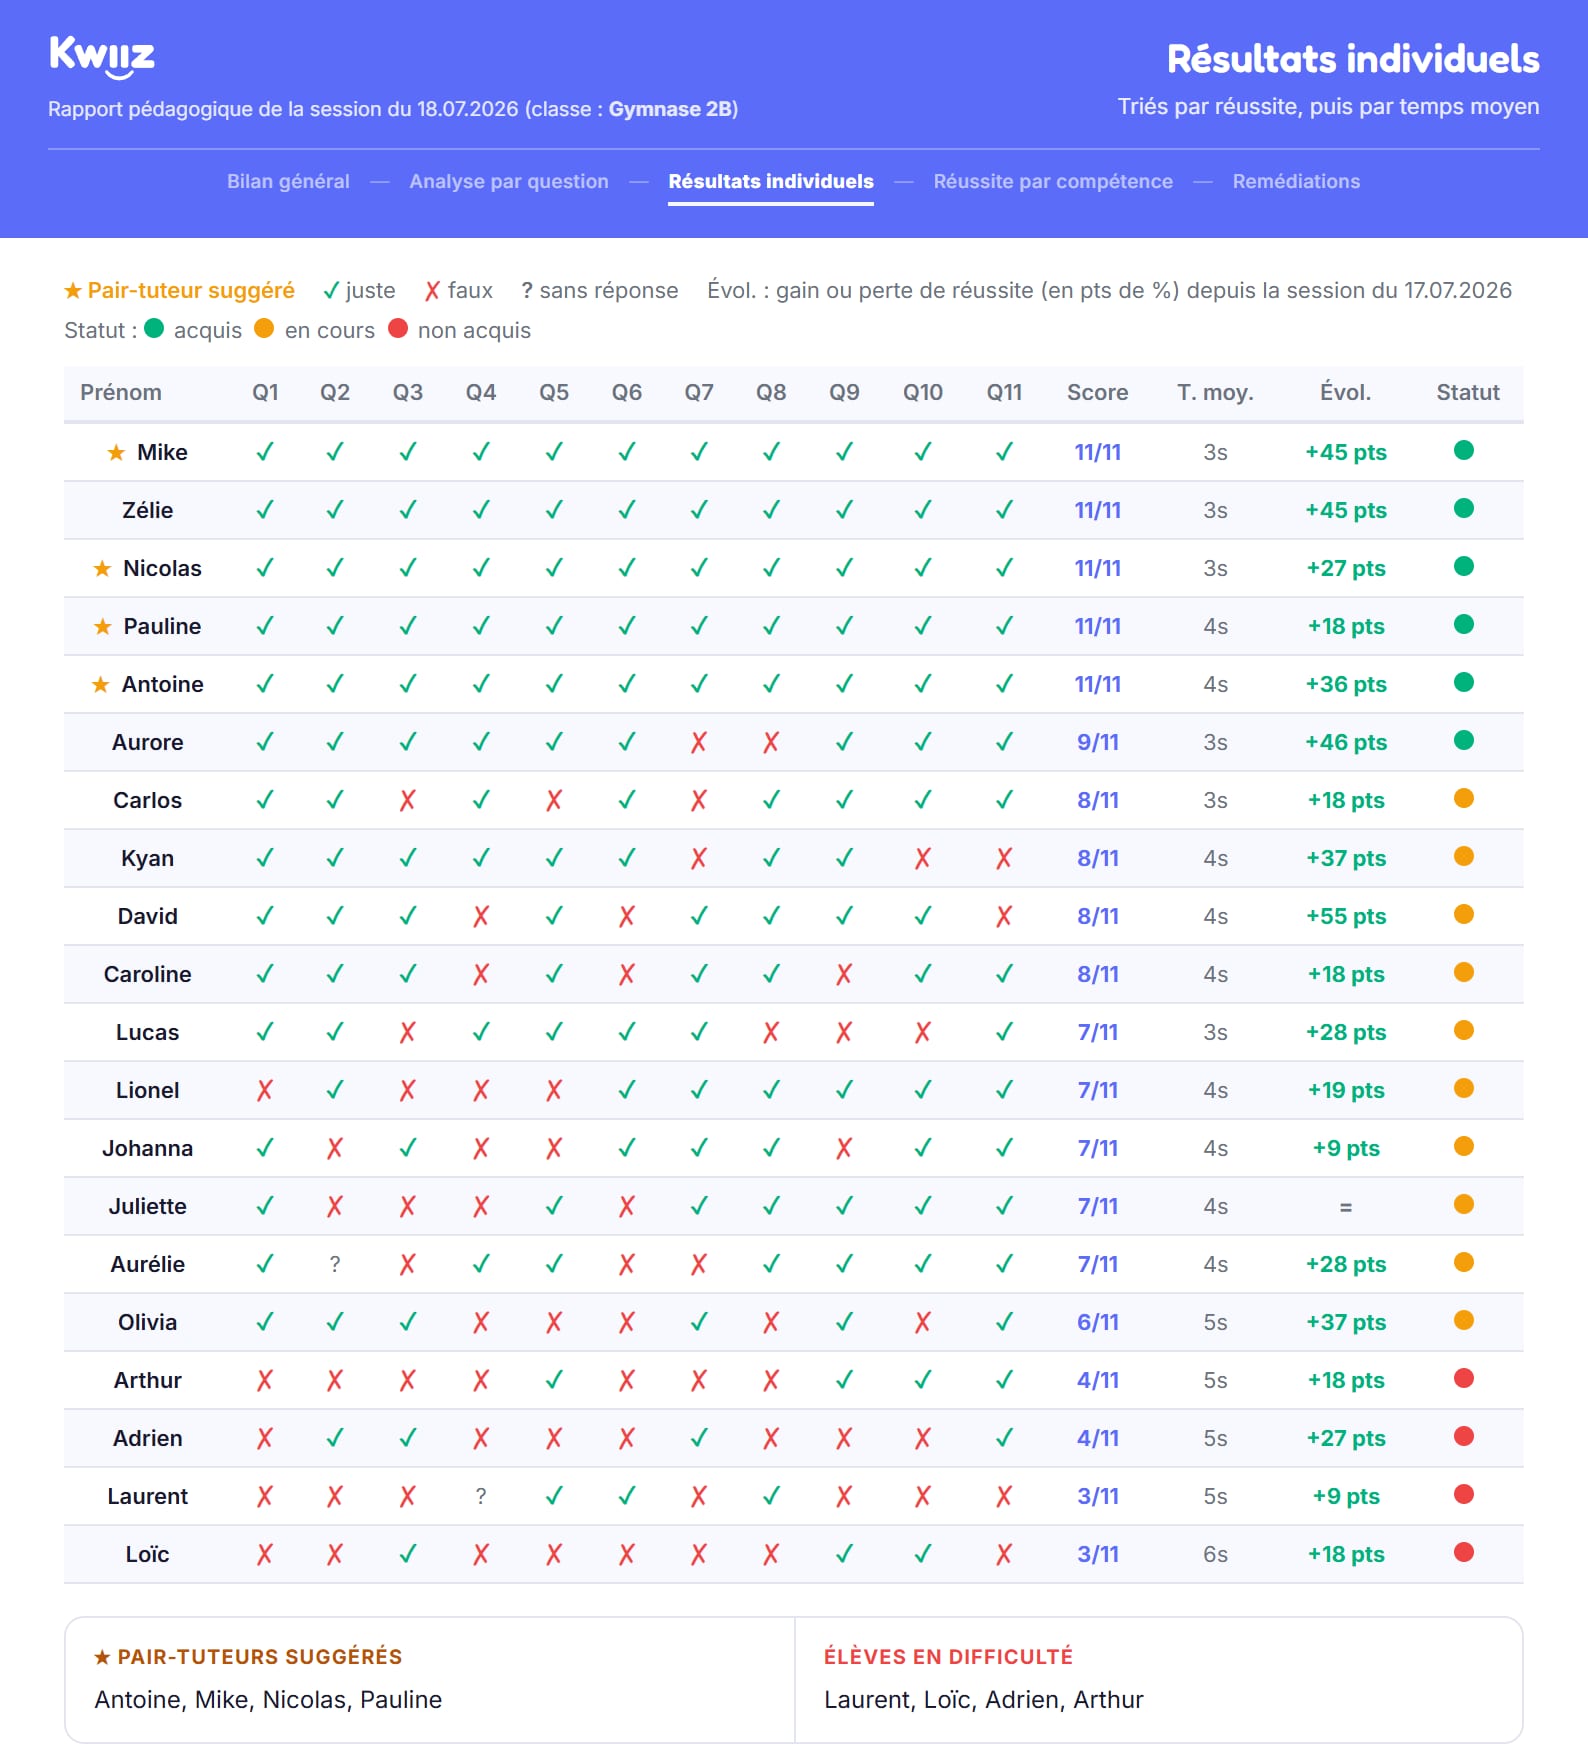Click Olivia's red X in Q10
Viewport: 1588px width, 1744px height.
click(923, 1322)
